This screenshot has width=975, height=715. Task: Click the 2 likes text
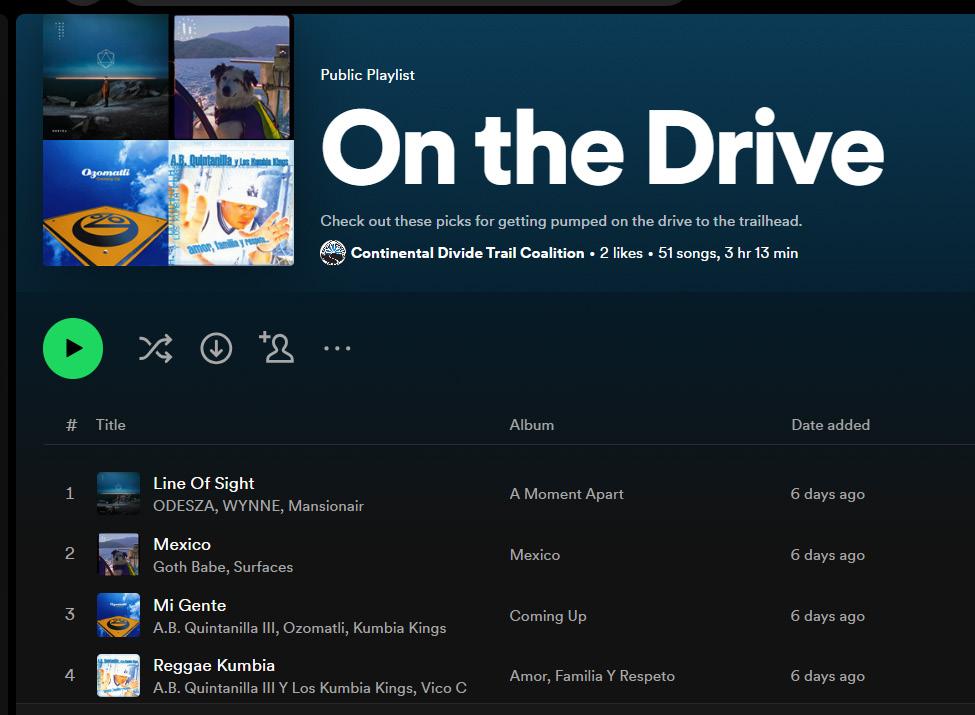pos(621,253)
